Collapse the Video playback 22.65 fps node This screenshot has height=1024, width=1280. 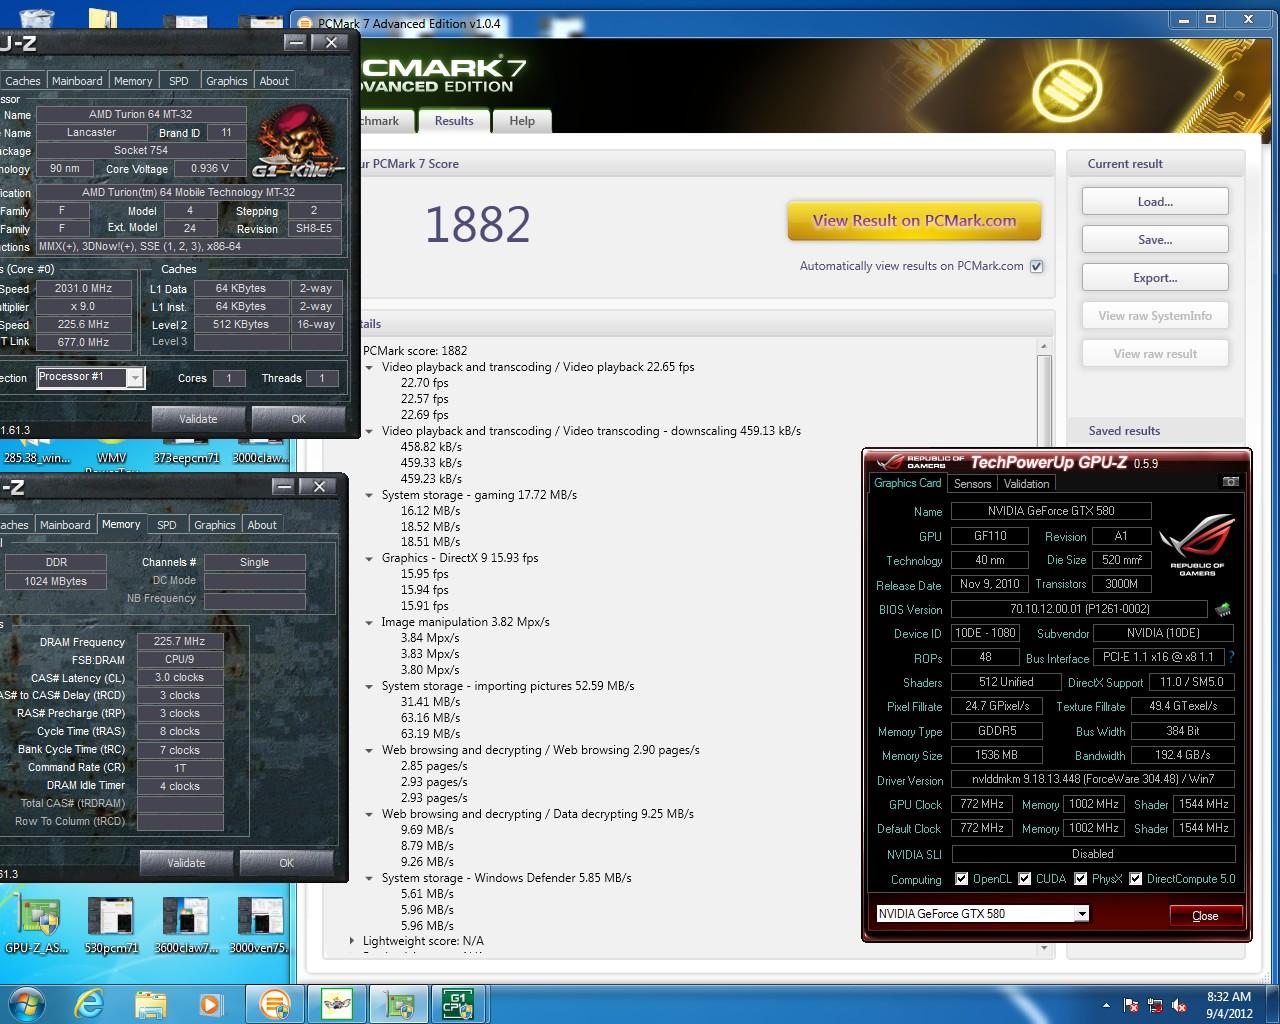[x=369, y=367]
